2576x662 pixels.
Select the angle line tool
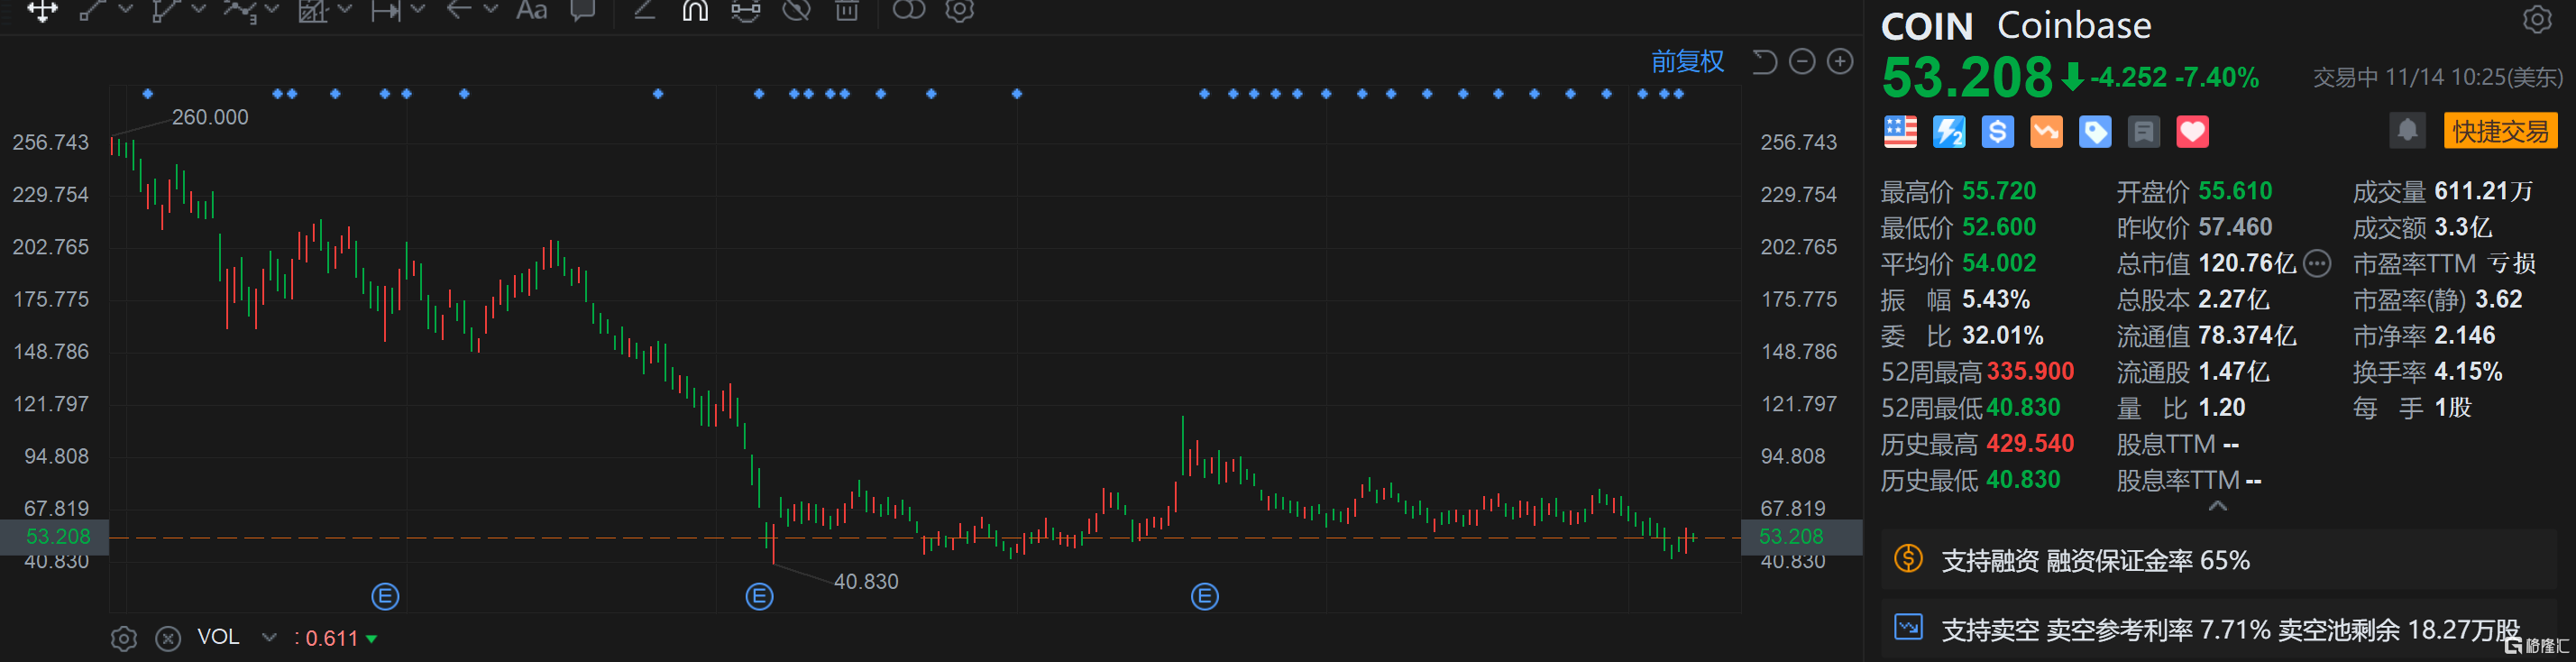[645, 10]
